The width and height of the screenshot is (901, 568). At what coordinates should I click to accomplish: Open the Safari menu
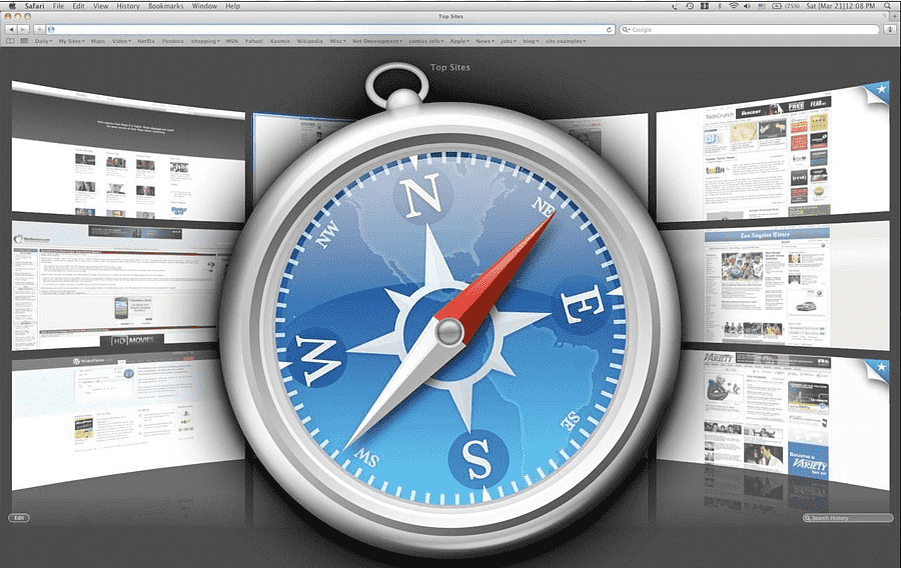pos(34,6)
